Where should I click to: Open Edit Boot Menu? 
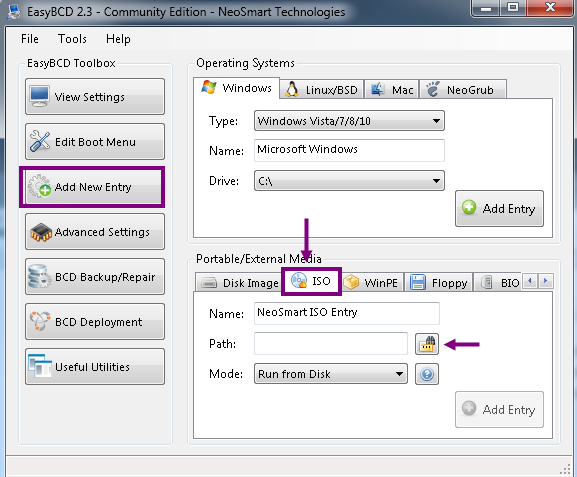pyautogui.click(x=95, y=141)
